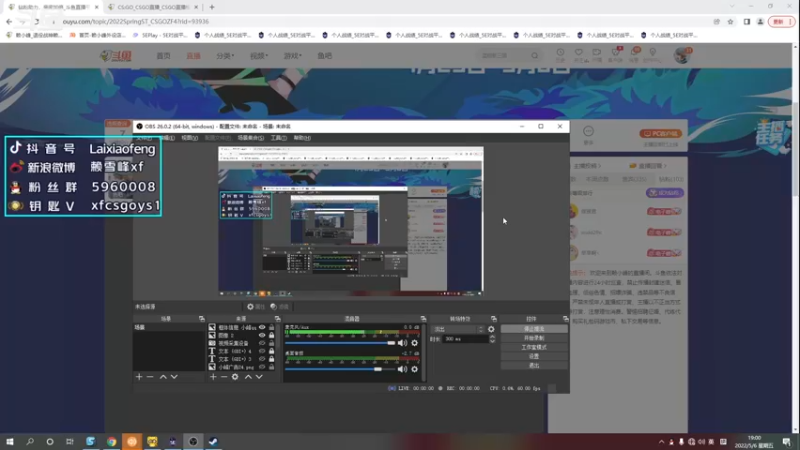Switch to the CSGO browser tab
This screenshot has width=800, height=450.
coord(152,7)
